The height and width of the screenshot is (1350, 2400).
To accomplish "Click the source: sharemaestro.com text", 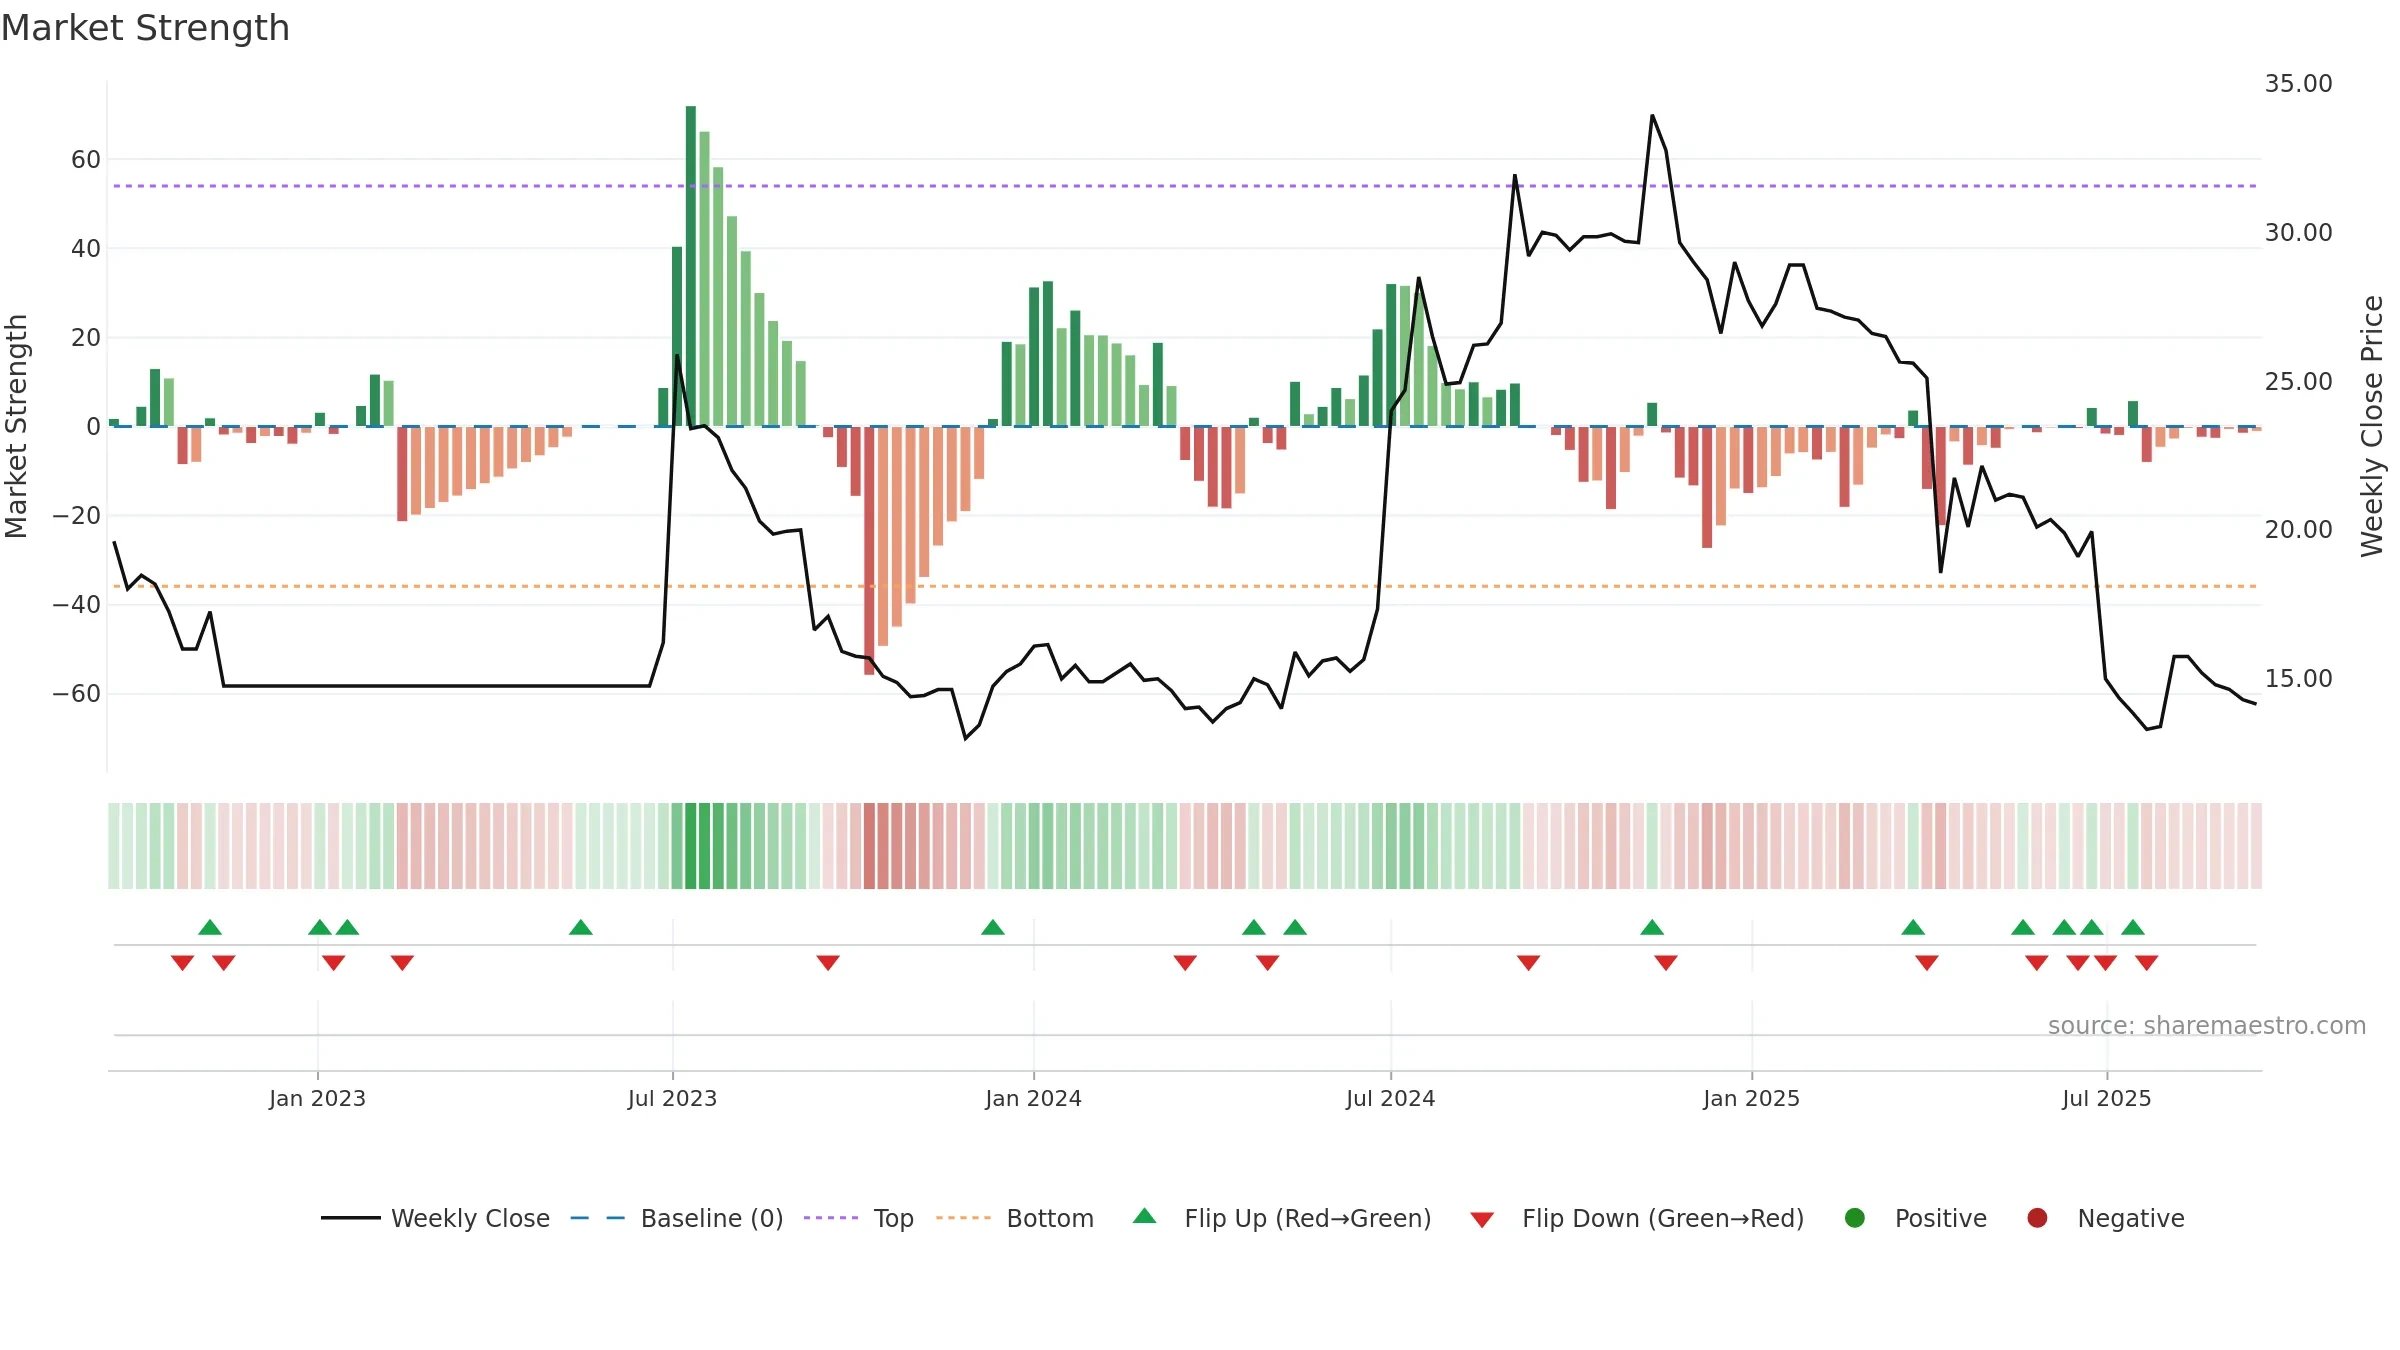I will (2207, 1026).
